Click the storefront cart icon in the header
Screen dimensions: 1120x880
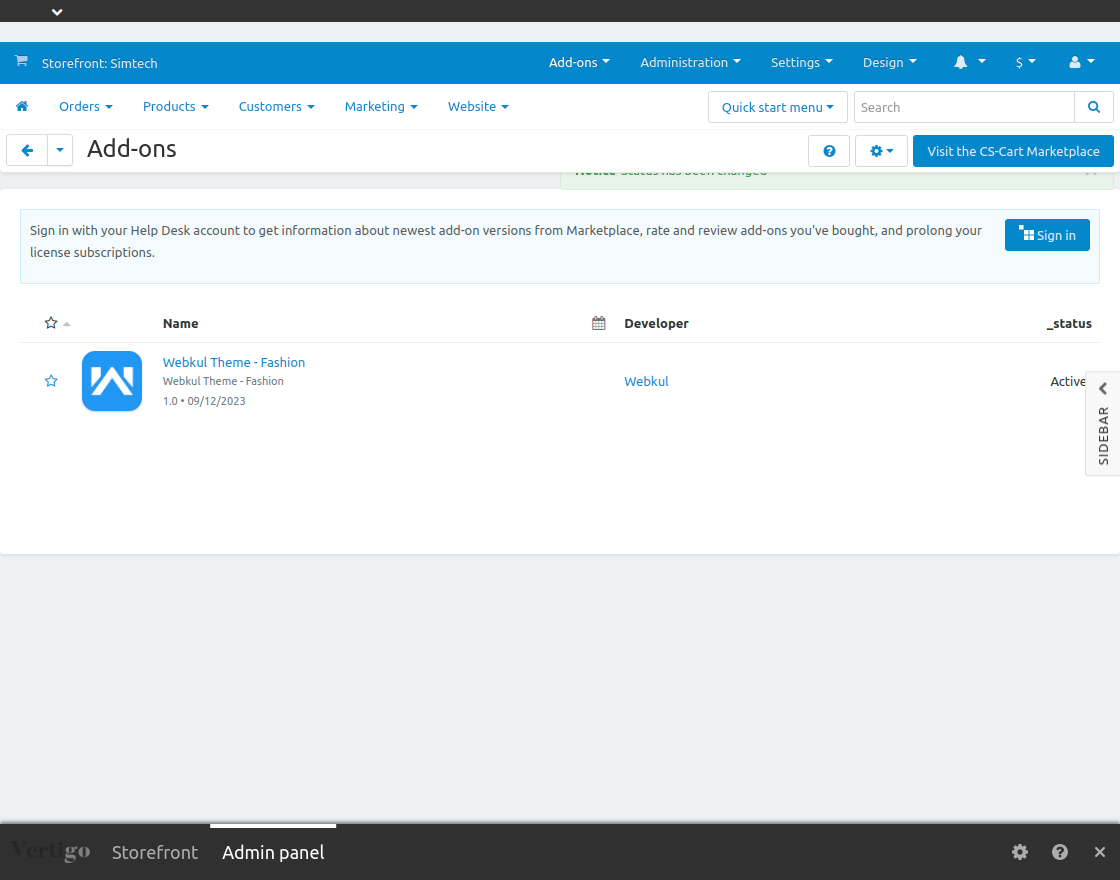[20, 62]
